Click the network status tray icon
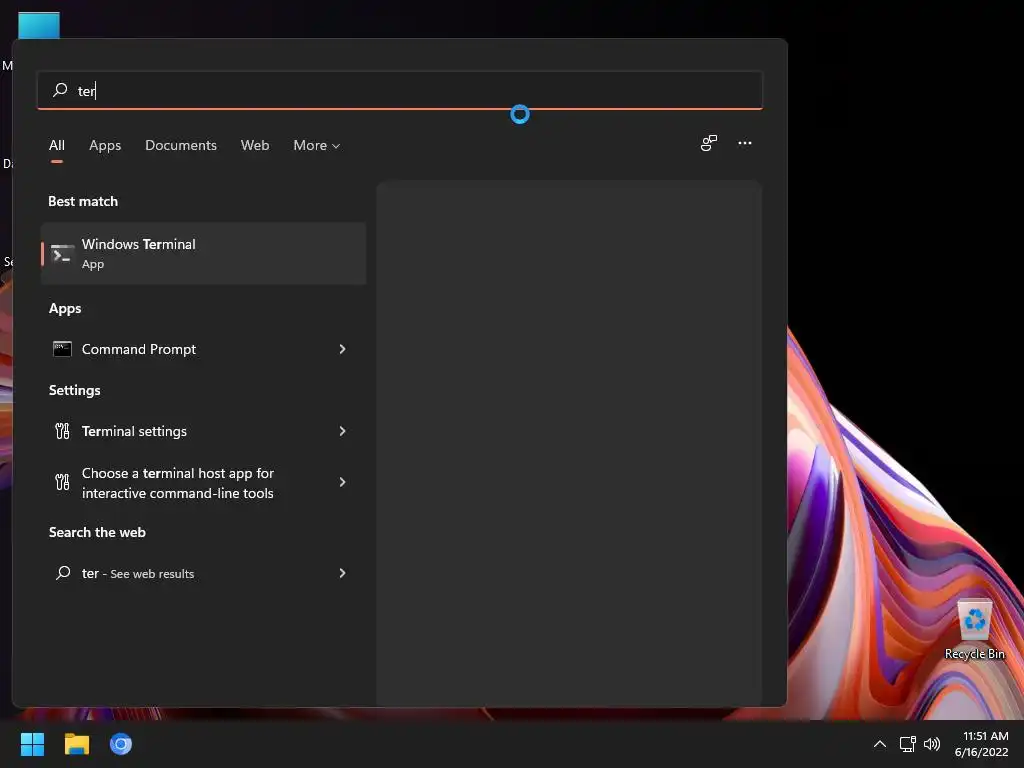 pyautogui.click(x=907, y=744)
